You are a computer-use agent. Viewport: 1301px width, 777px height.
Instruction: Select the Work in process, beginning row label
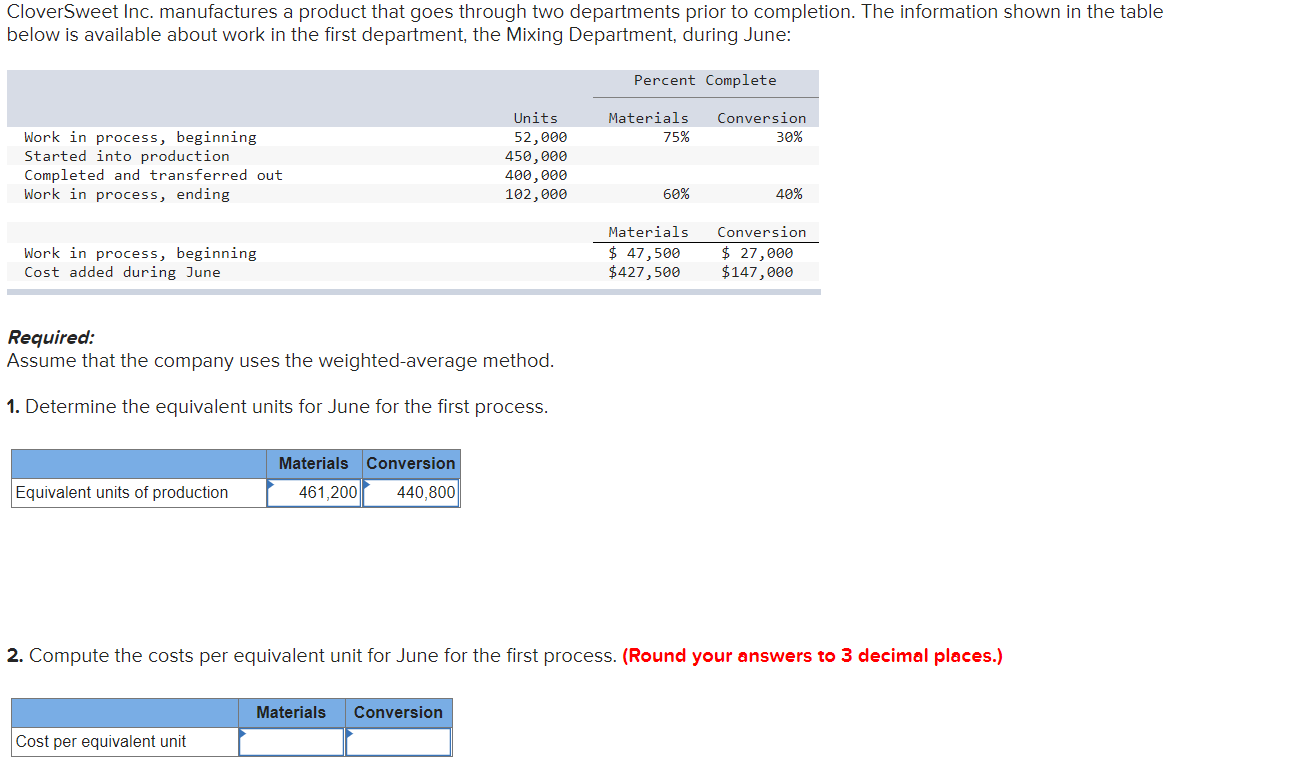point(140,137)
